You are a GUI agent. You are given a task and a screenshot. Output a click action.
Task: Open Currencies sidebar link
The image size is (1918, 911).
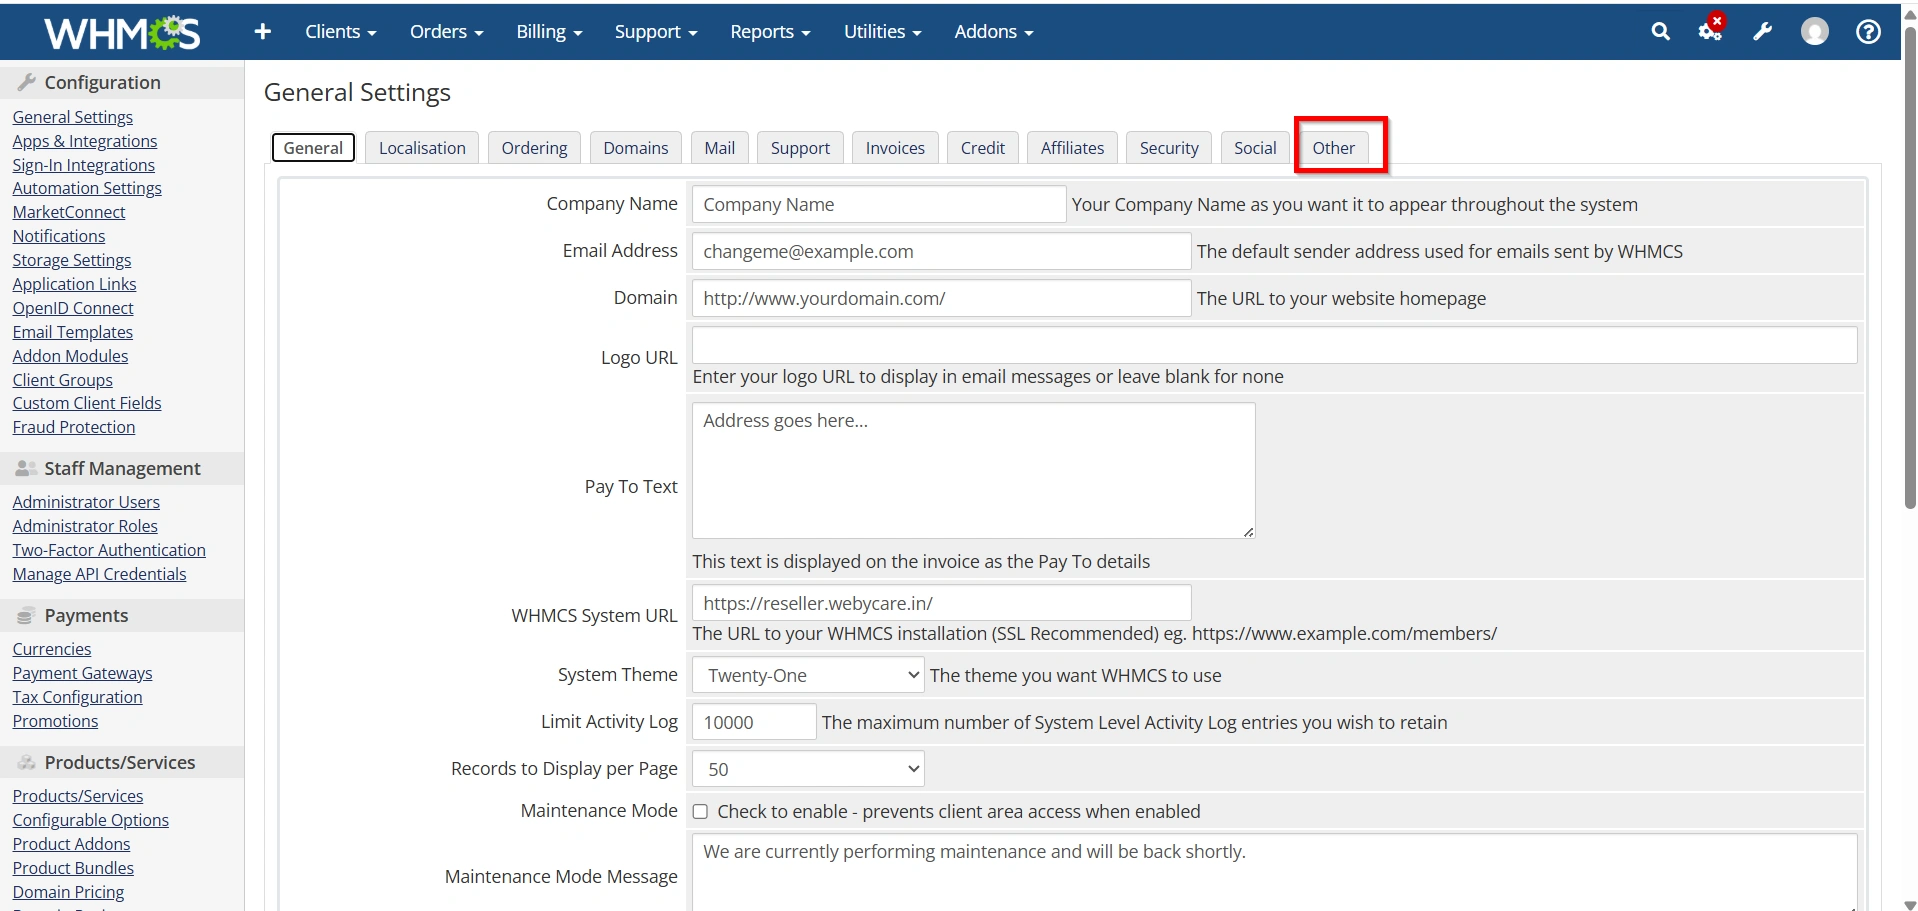(x=52, y=649)
